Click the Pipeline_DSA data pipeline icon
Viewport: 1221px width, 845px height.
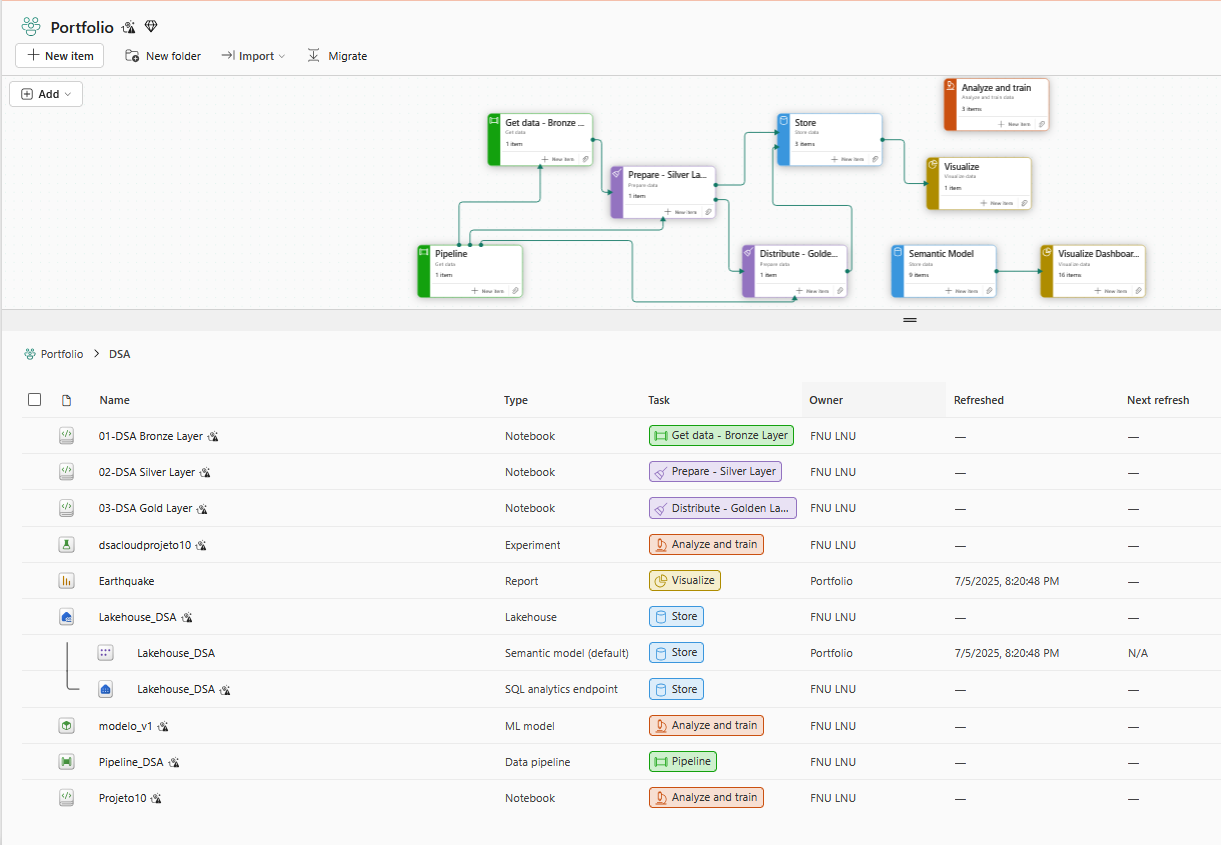coord(66,762)
